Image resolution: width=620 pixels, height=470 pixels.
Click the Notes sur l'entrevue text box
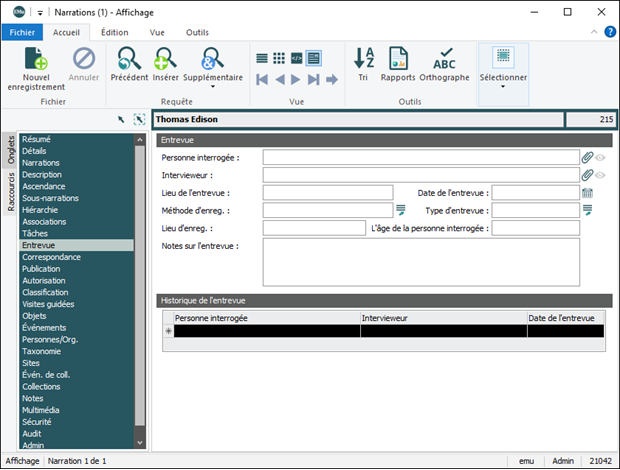pyautogui.click(x=421, y=261)
